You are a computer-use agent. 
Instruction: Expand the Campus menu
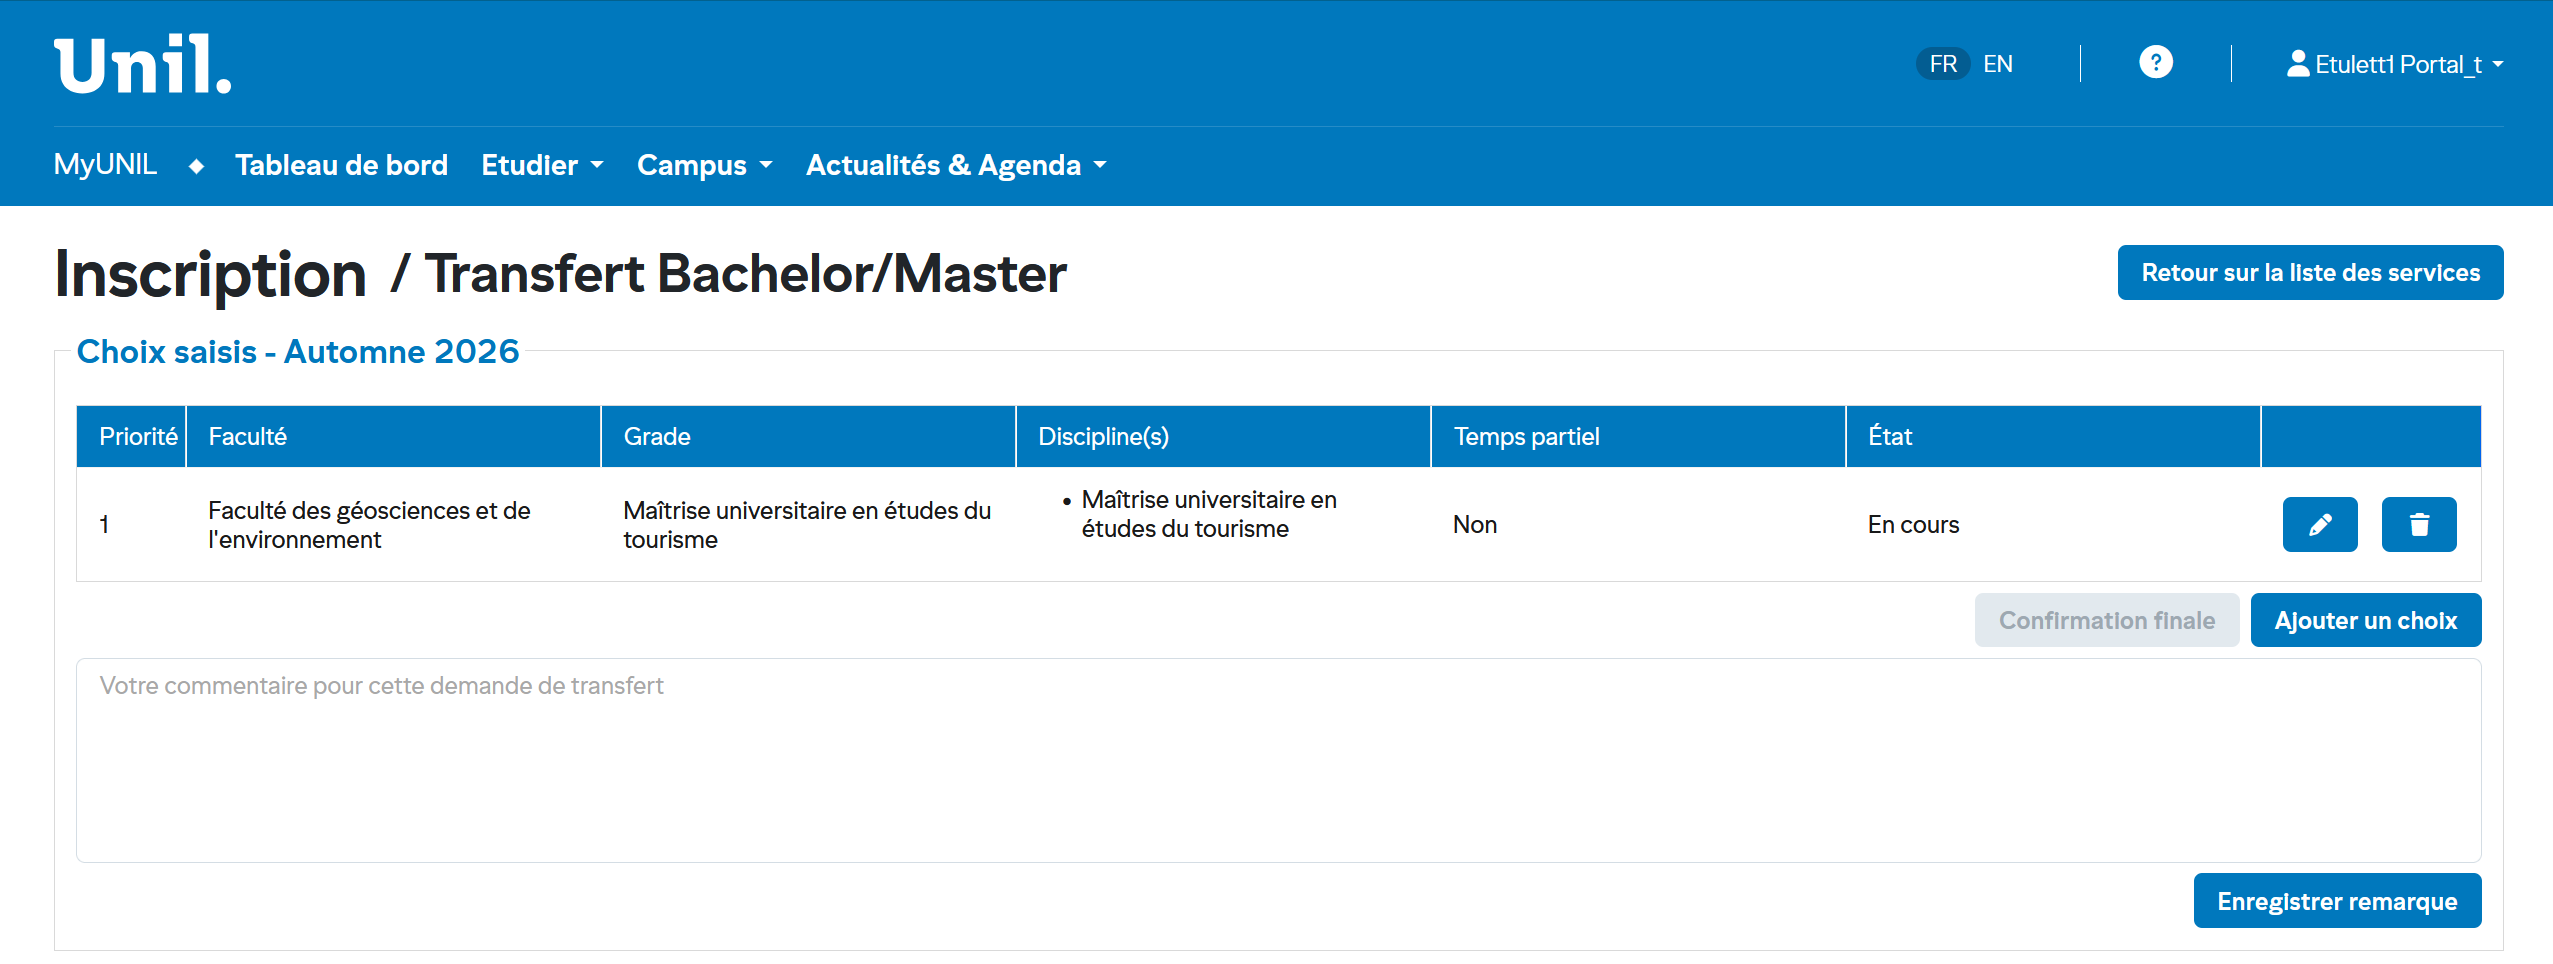[704, 165]
